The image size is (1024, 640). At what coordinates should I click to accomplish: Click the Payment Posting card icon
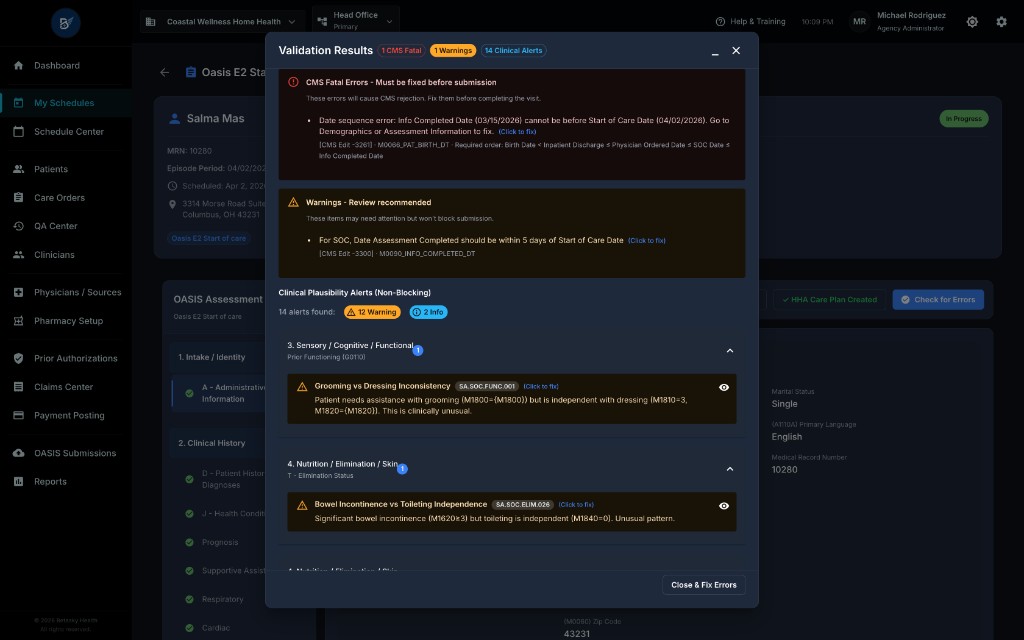18,415
